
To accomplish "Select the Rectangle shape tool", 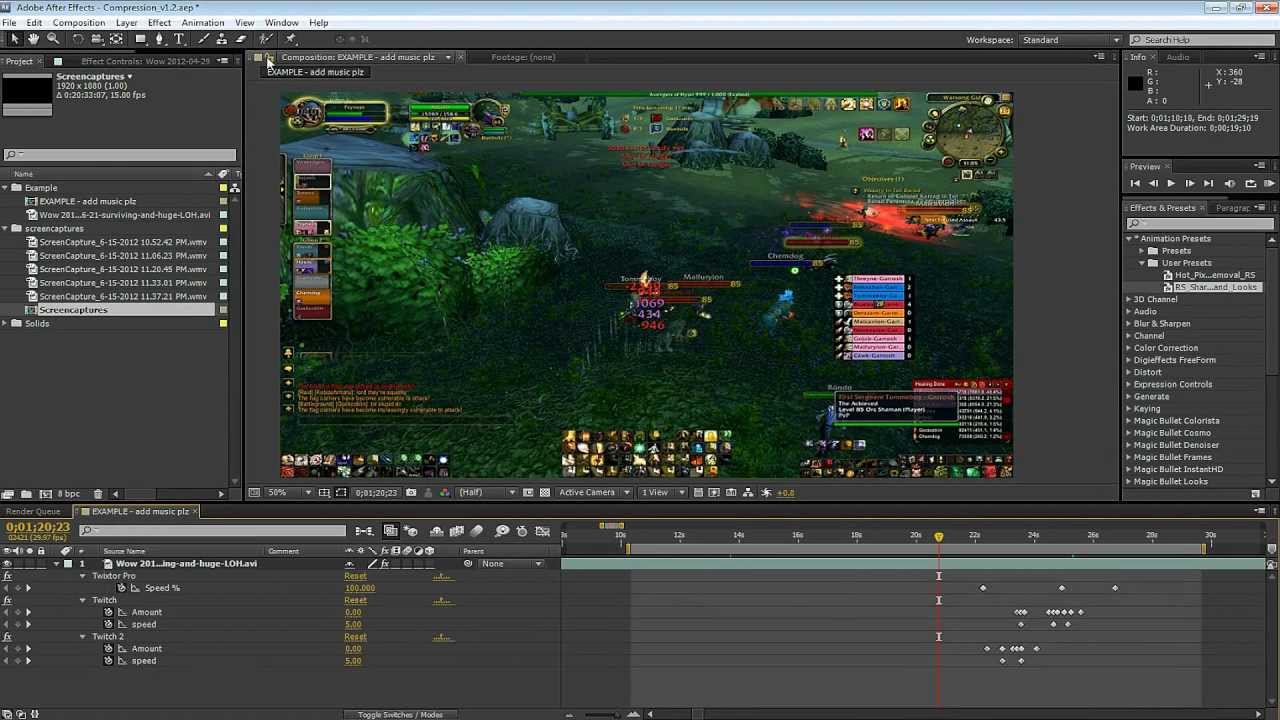I will click(141, 39).
